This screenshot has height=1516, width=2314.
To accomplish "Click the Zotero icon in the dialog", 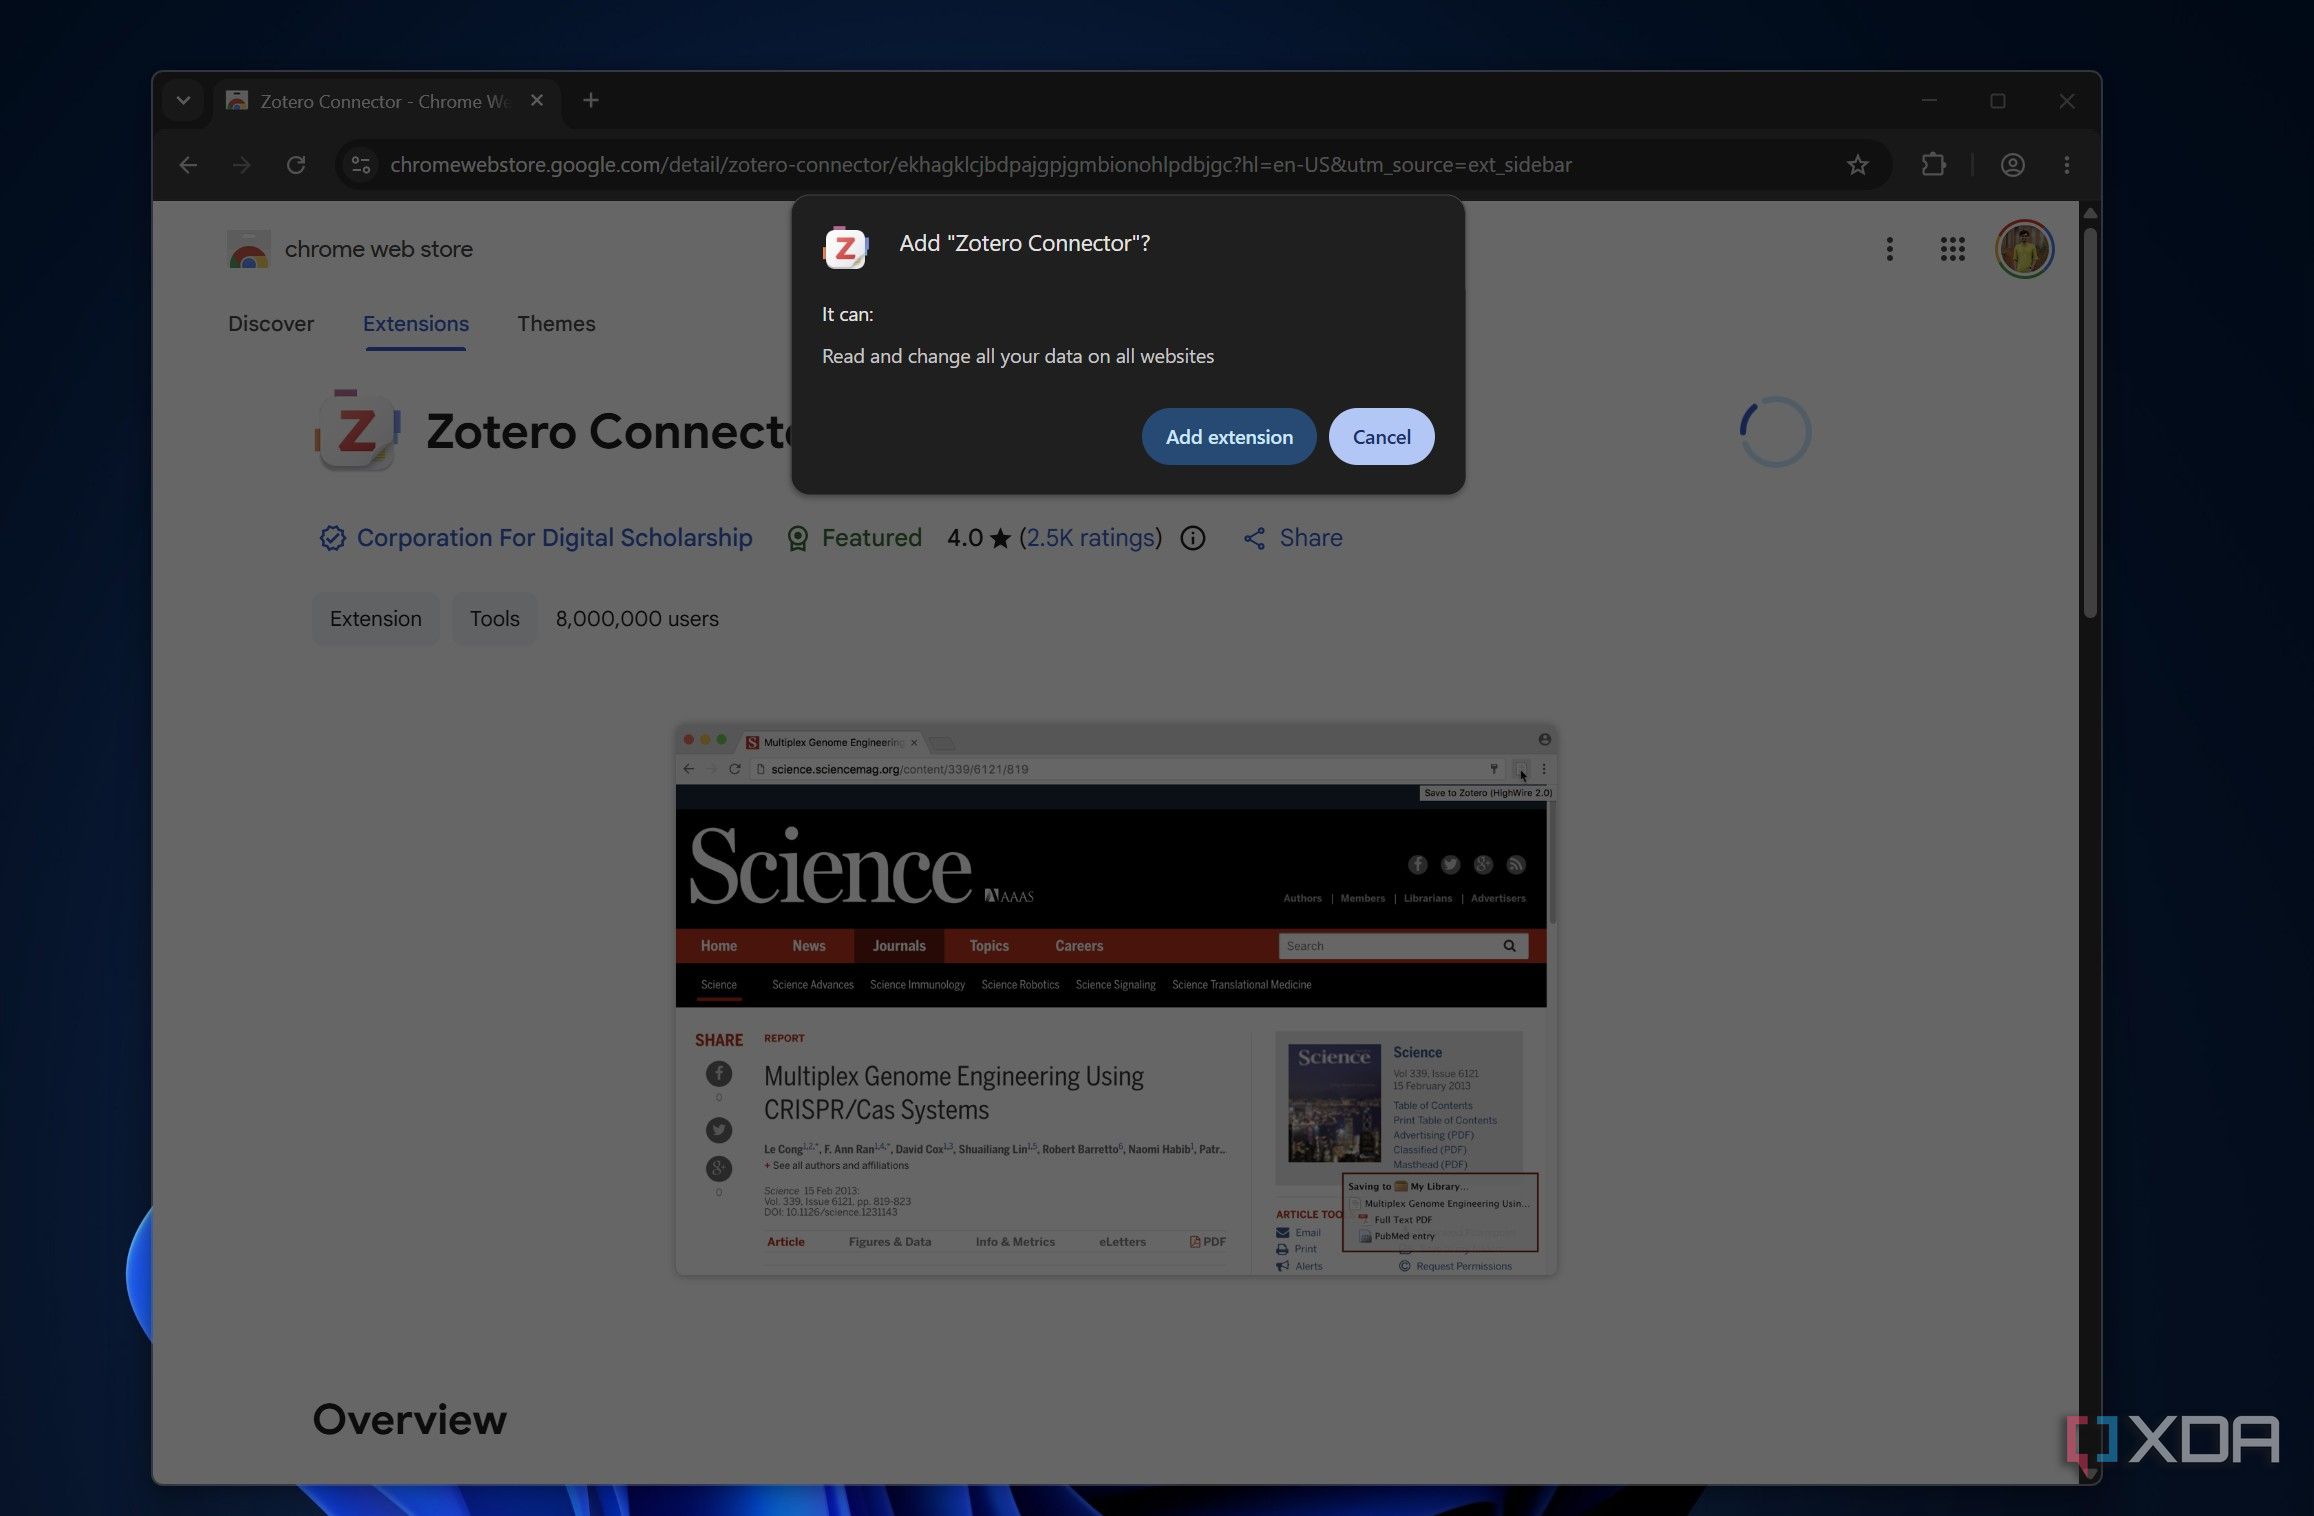I will (x=846, y=247).
